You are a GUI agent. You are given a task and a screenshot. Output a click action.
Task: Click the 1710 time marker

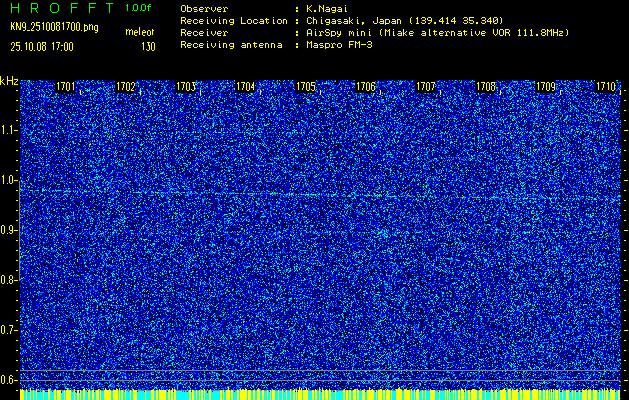coord(606,87)
